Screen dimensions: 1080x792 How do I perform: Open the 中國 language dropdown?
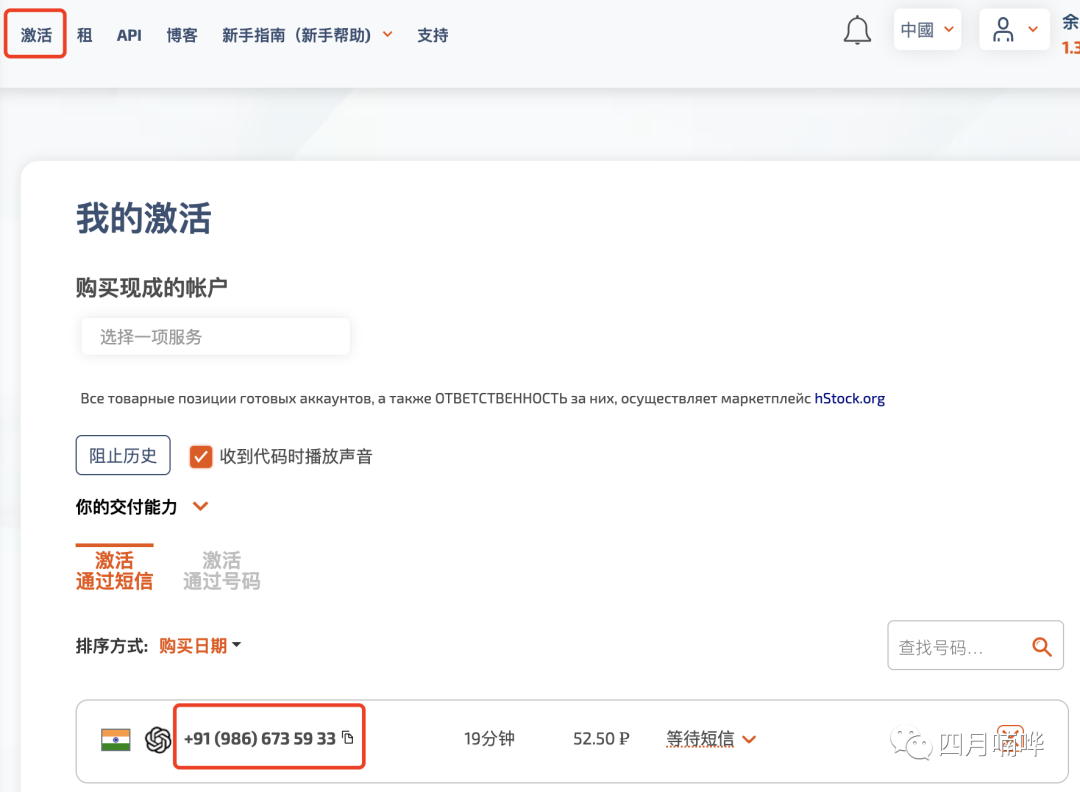(926, 30)
